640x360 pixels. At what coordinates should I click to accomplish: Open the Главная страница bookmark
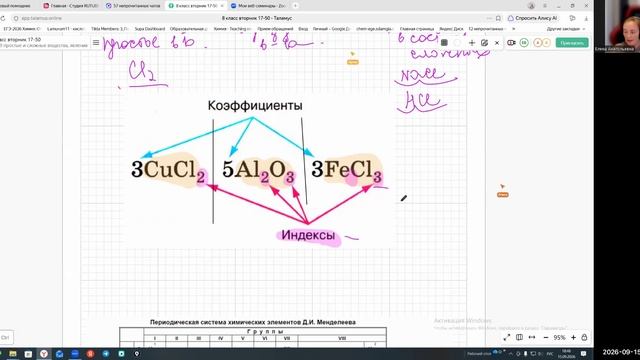pyautogui.click(x=417, y=29)
